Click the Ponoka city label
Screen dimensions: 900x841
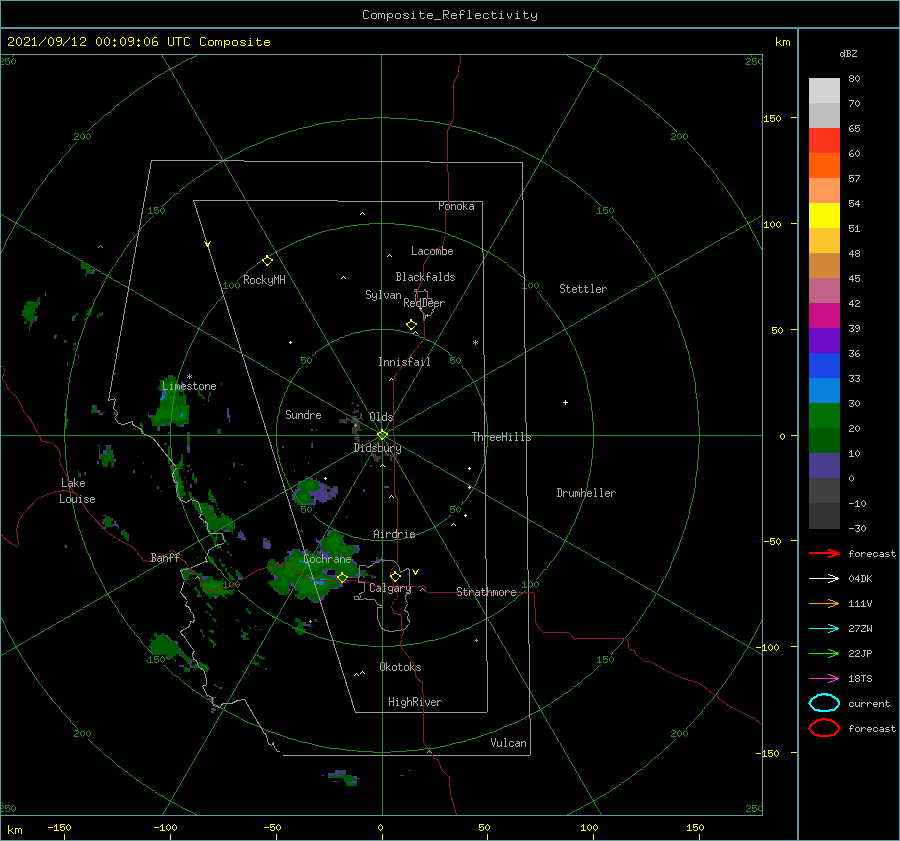(x=456, y=206)
